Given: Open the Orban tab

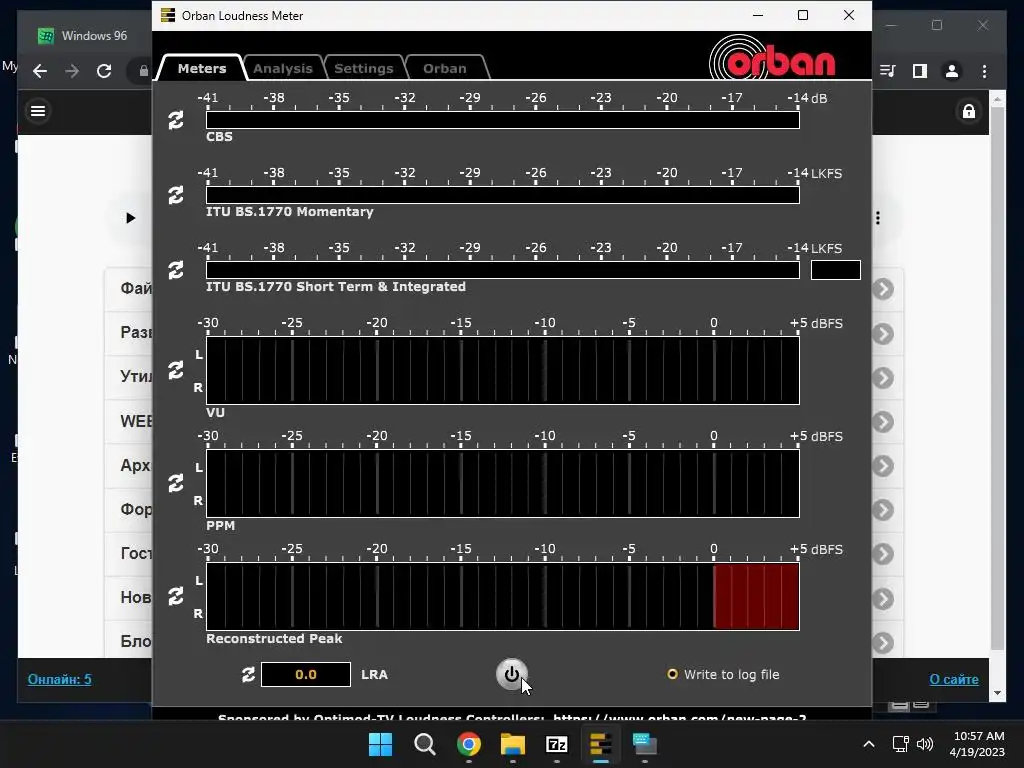Looking at the screenshot, I should click(445, 68).
